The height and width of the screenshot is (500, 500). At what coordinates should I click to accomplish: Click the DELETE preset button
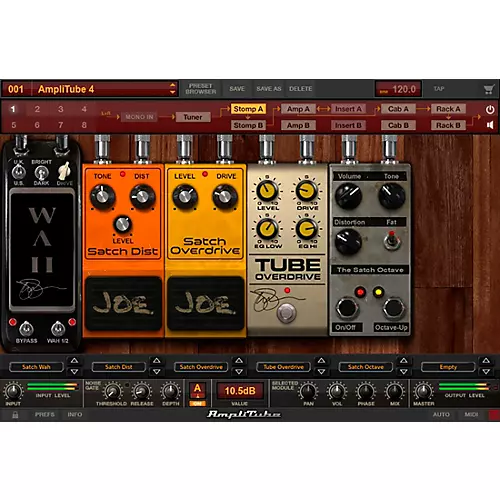[300, 89]
